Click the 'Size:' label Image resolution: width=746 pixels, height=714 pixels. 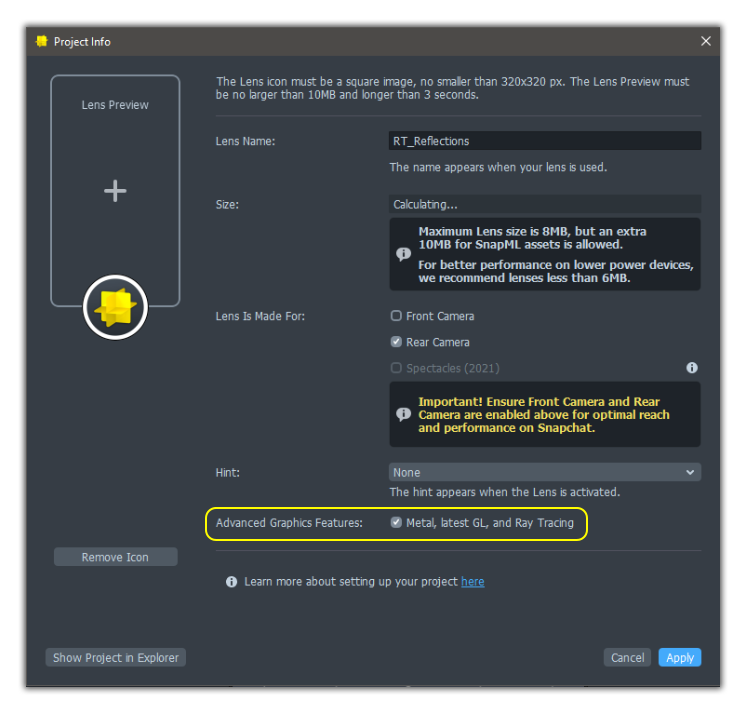point(227,205)
